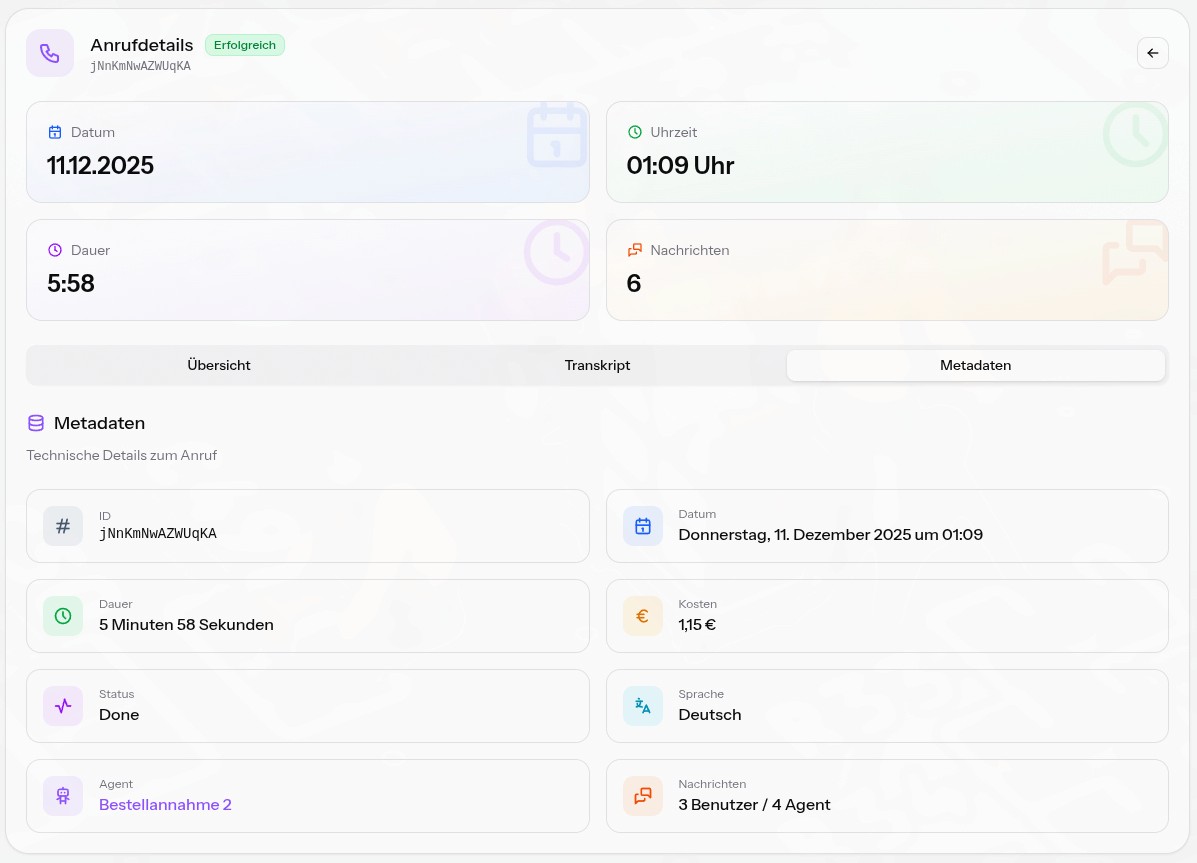Select the calendar icon in the Datum card
This screenshot has width=1197, height=863.
(x=55, y=132)
